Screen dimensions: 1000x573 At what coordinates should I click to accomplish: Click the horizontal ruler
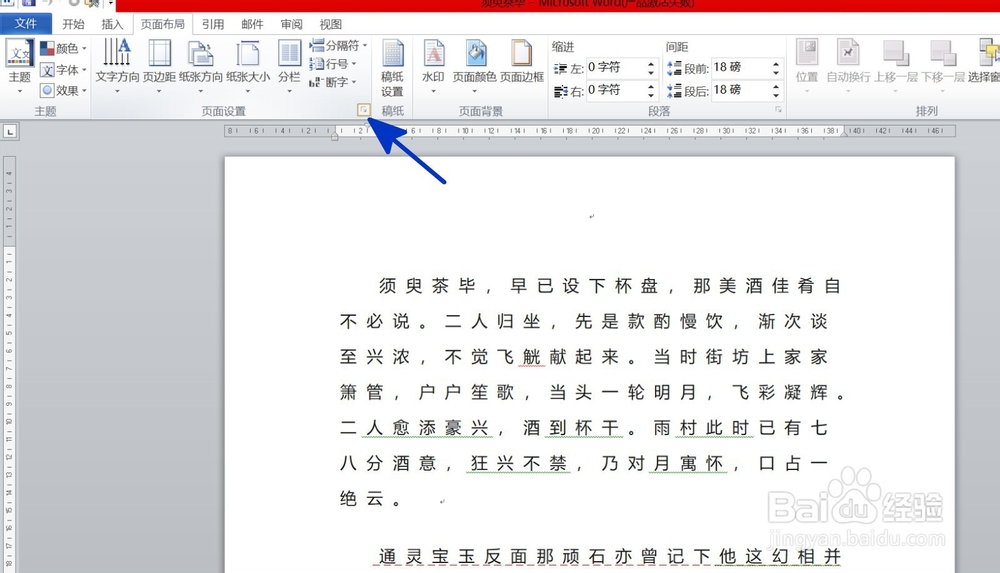590,131
